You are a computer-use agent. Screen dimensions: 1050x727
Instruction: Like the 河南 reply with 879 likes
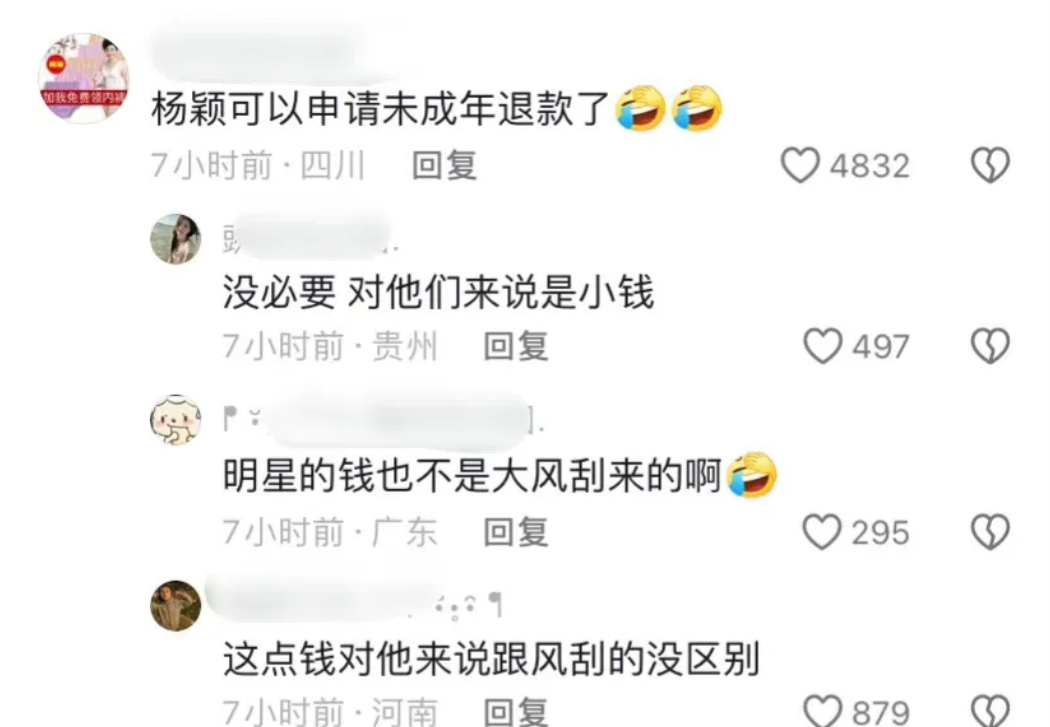pyautogui.click(x=822, y=711)
